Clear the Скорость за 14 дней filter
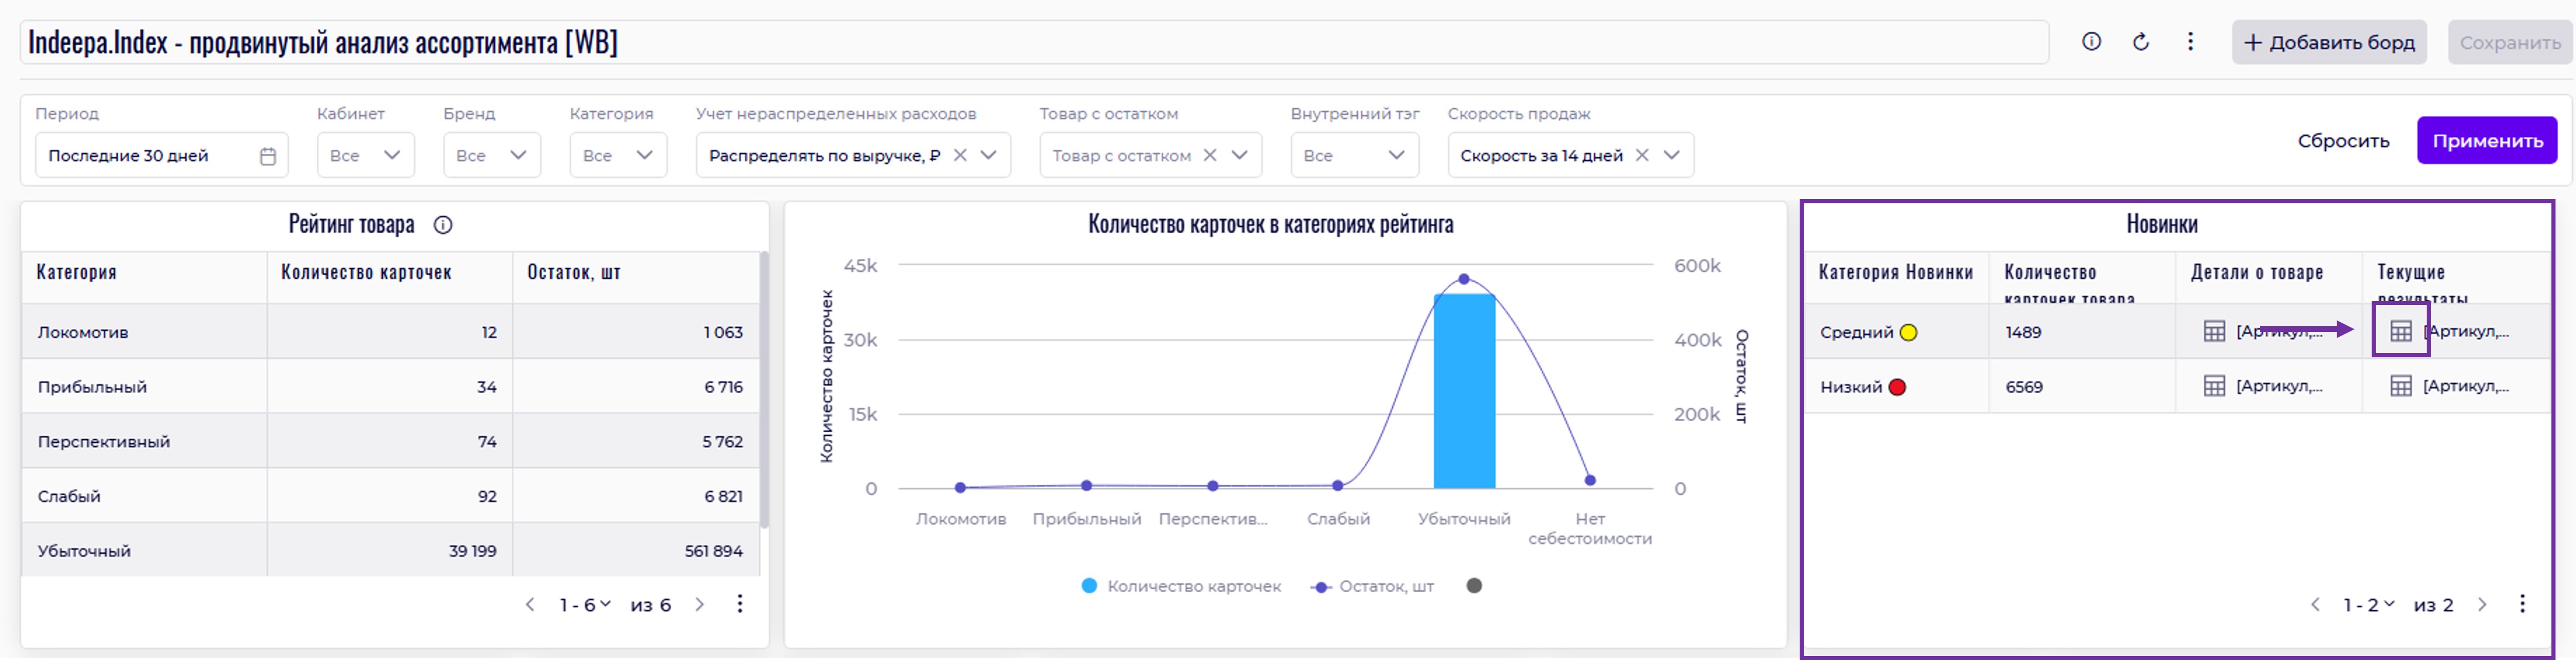This screenshot has width=2576, height=660. coord(1642,155)
